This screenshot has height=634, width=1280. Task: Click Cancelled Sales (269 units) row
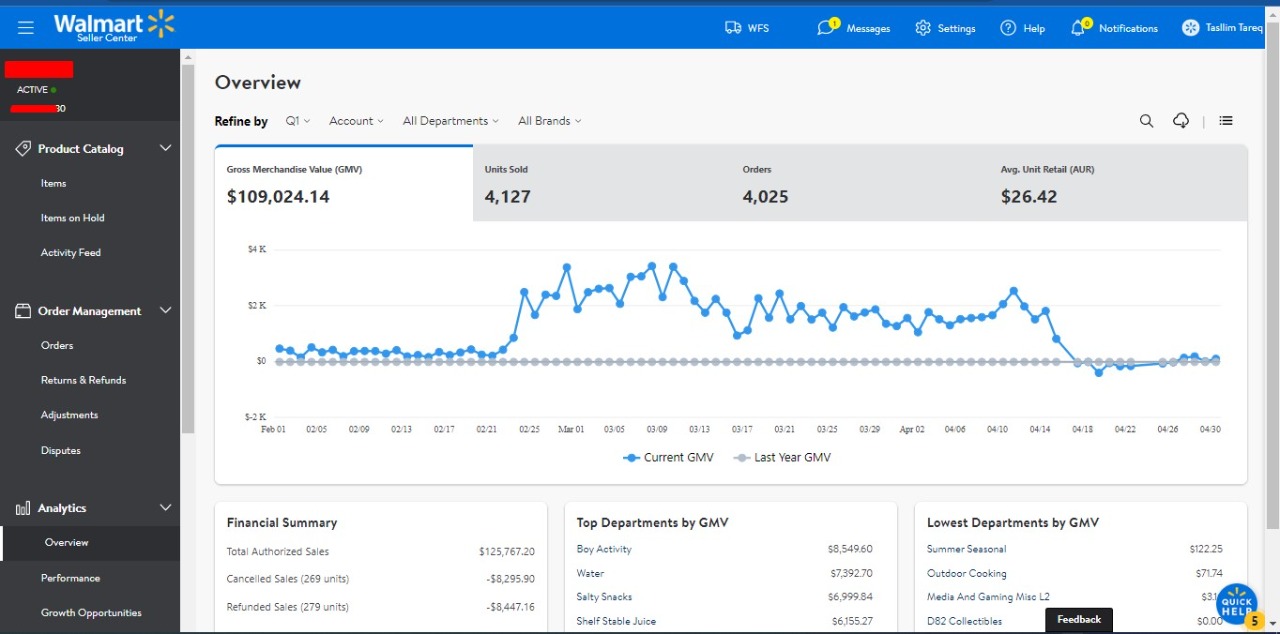(x=381, y=579)
